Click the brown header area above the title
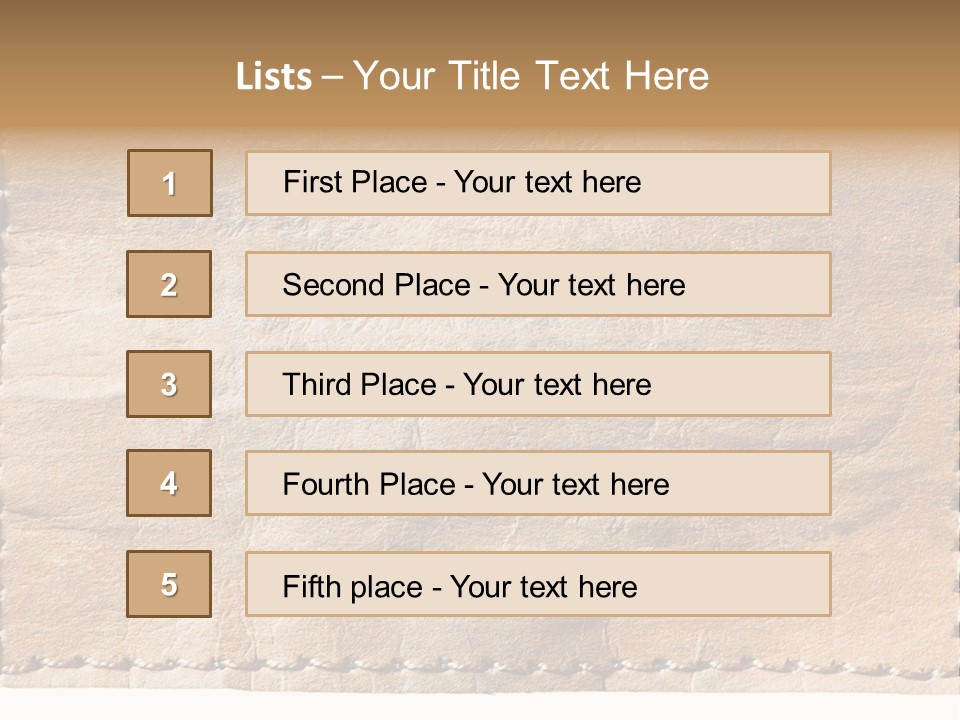This screenshot has height=720, width=960. (480, 22)
